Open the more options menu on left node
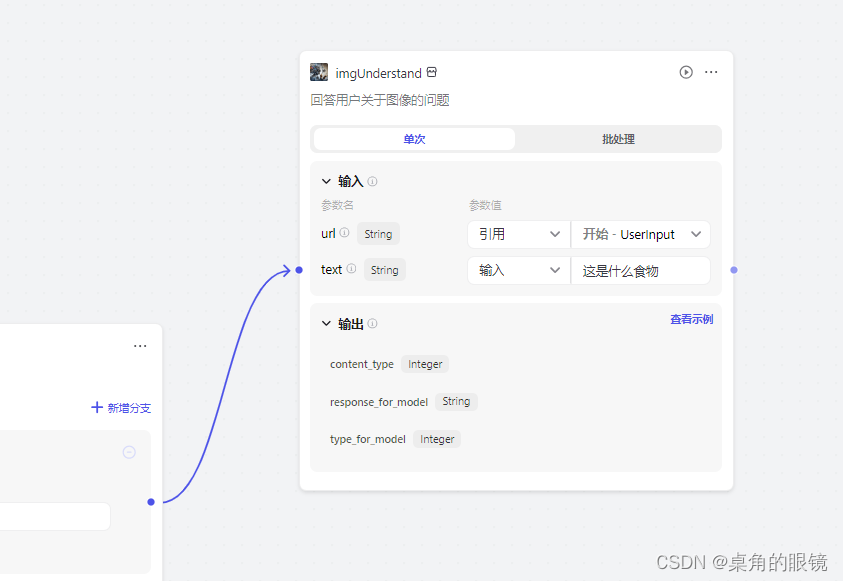This screenshot has width=843, height=581. pyautogui.click(x=140, y=345)
